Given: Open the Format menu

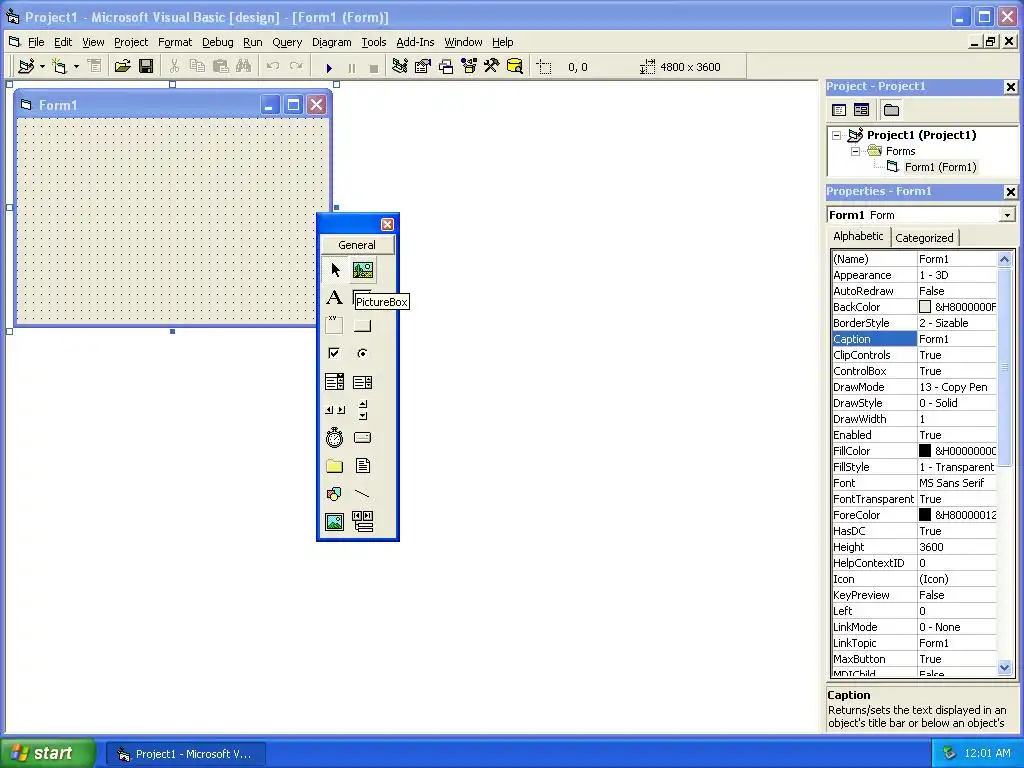Looking at the screenshot, I should (x=175, y=42).
